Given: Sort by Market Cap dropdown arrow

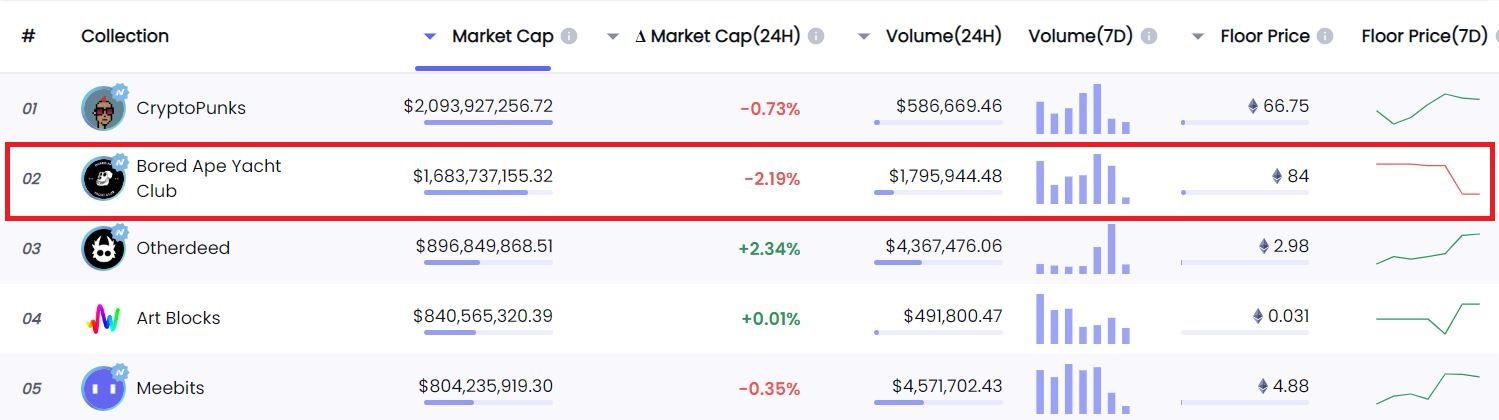Looking at the screenshot, I should tap(430, 36).
